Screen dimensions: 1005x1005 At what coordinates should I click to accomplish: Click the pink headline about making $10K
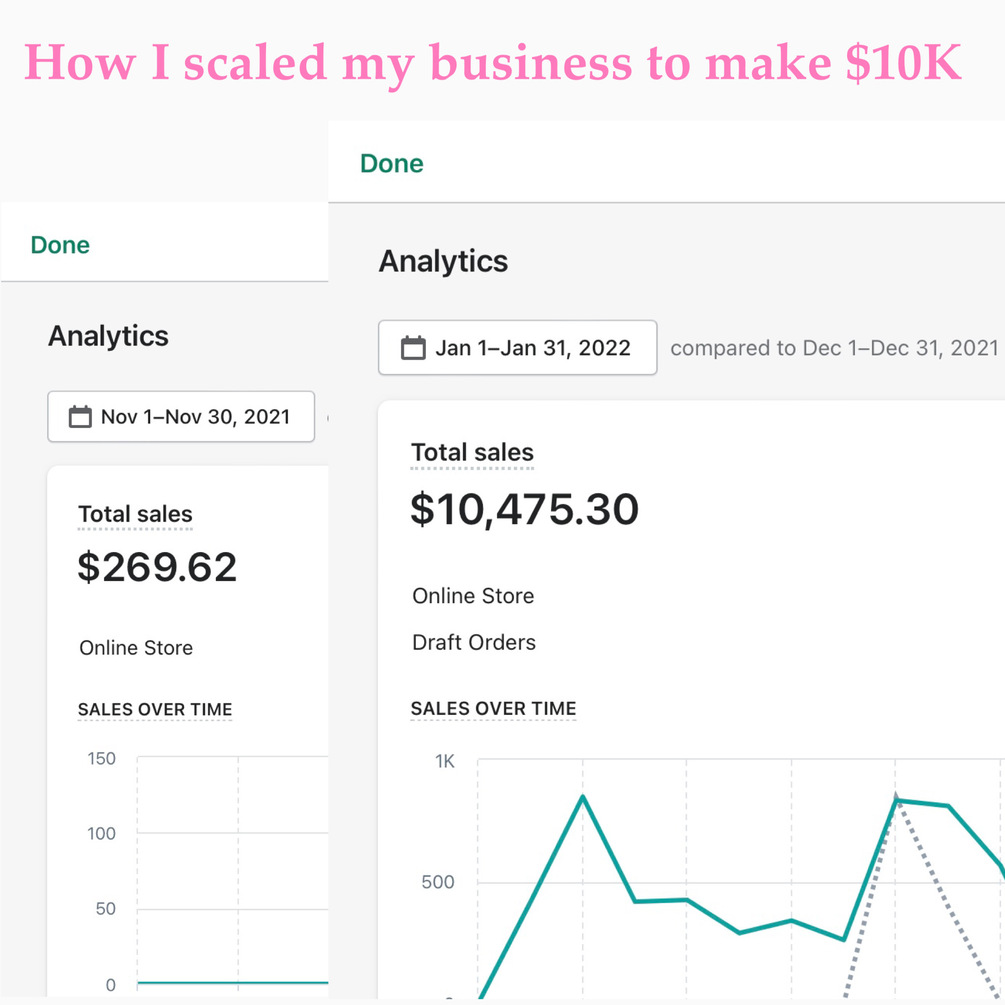[x=493, y=63]
